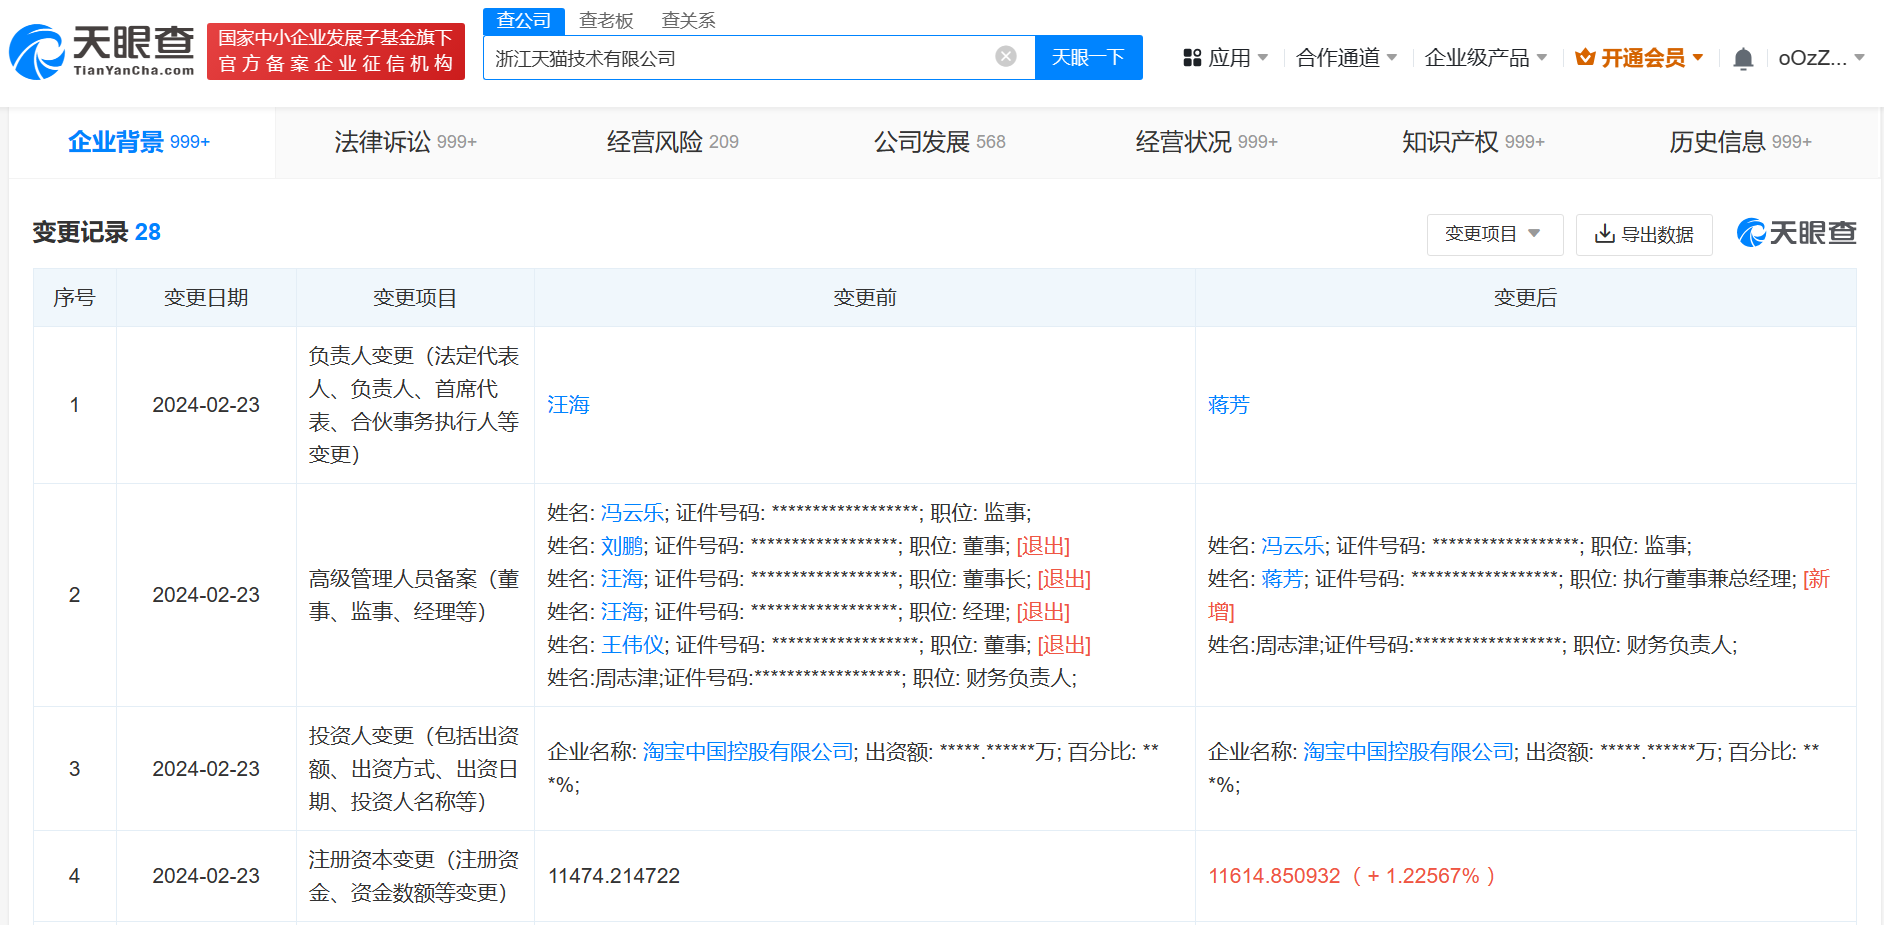Viewport: 1884px width, 925px height.
Task: Click the 周志津 财务负责人 entry in 变更后
Action: click(1472, 645)
